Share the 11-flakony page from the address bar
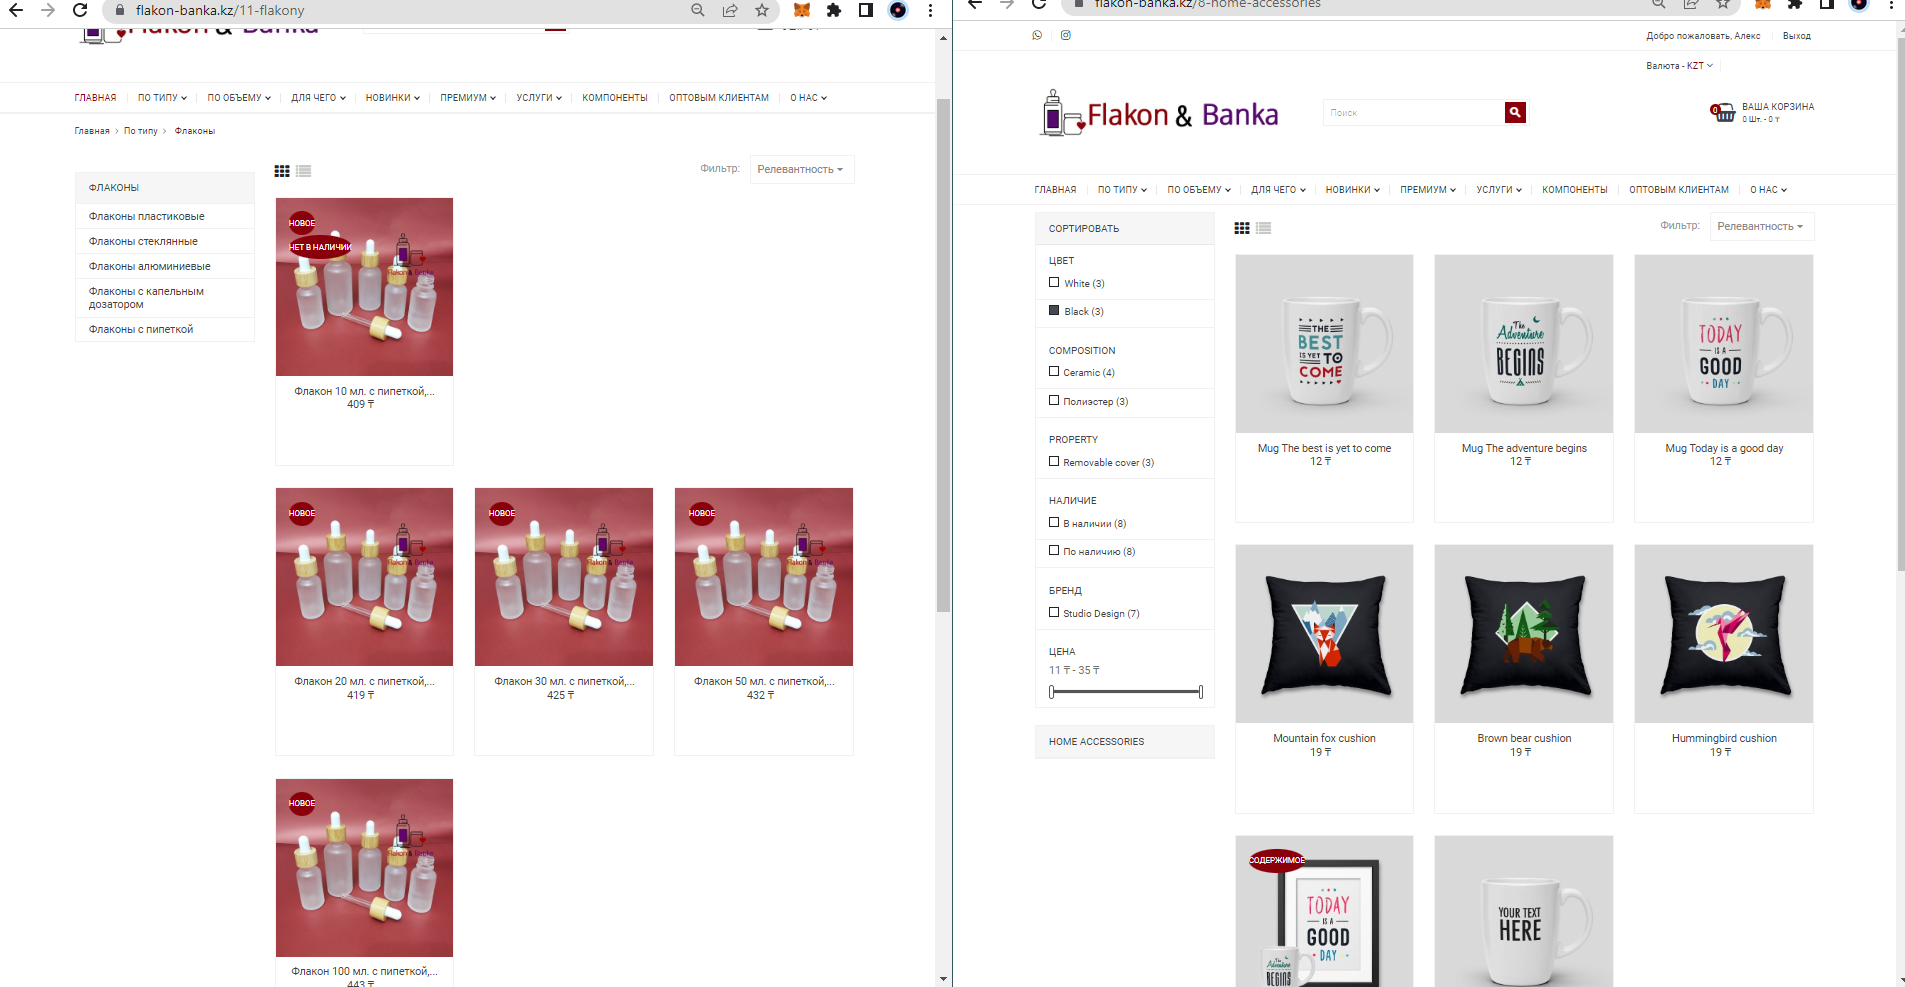This screenshot has width=1905, height=987. 730,10
